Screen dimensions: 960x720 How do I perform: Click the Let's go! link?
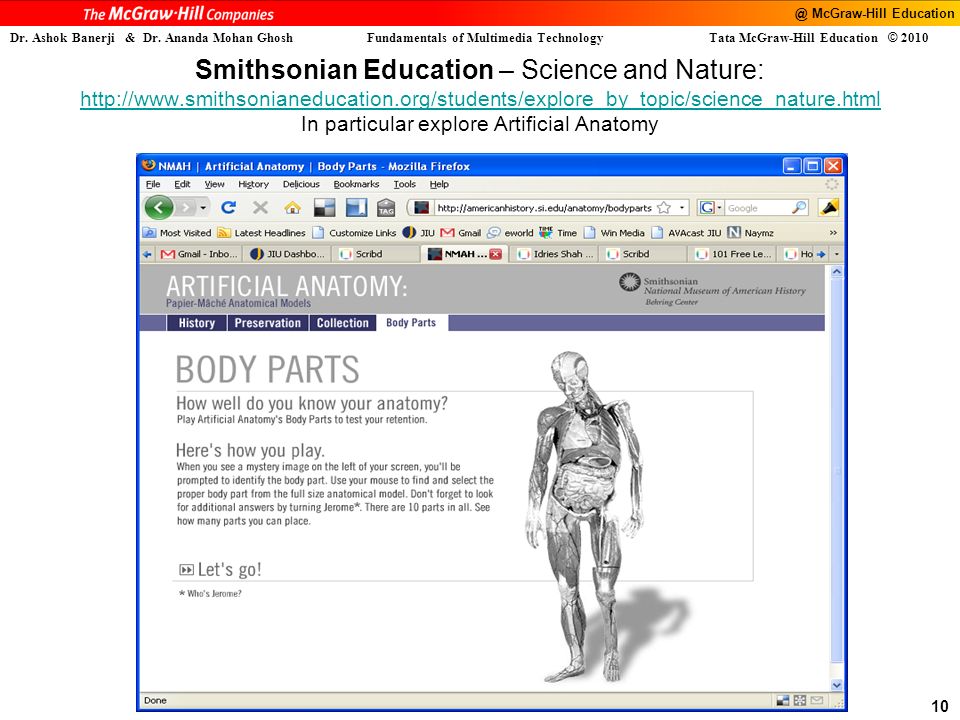coord(220,569)
